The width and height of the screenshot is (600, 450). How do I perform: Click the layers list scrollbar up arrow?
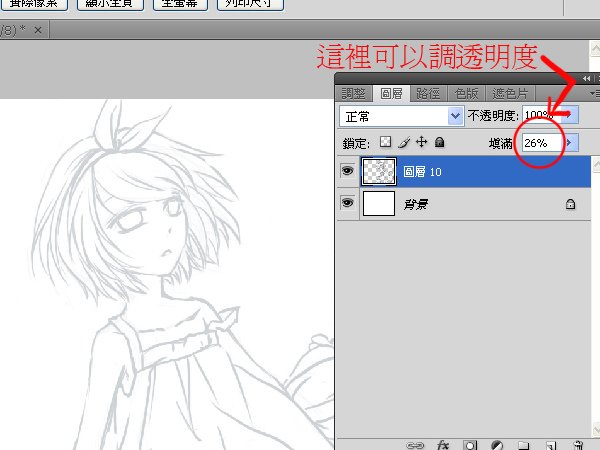coord(596,165)
